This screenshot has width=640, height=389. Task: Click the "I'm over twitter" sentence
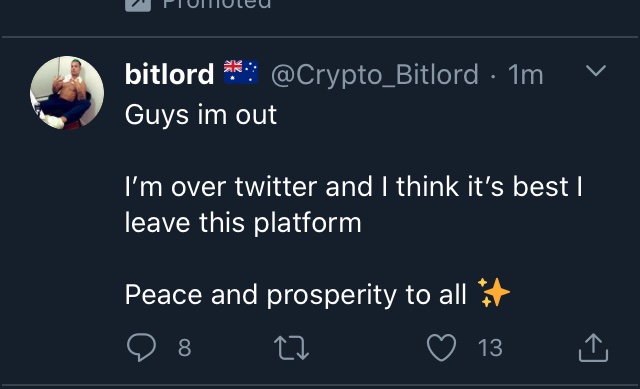353,187
